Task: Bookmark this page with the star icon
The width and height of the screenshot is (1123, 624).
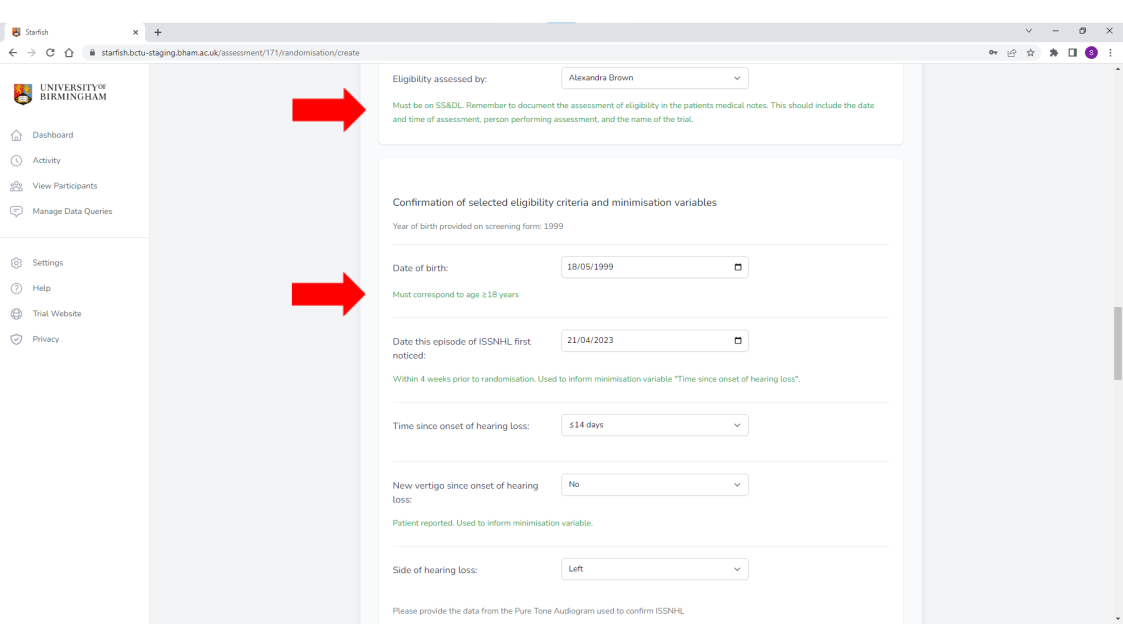Action: [x=1030, y=53]
